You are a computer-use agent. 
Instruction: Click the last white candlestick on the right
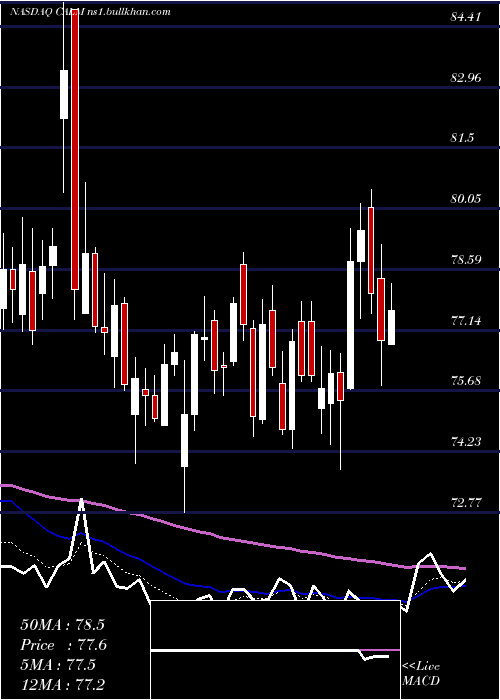(x=391, y=327)
